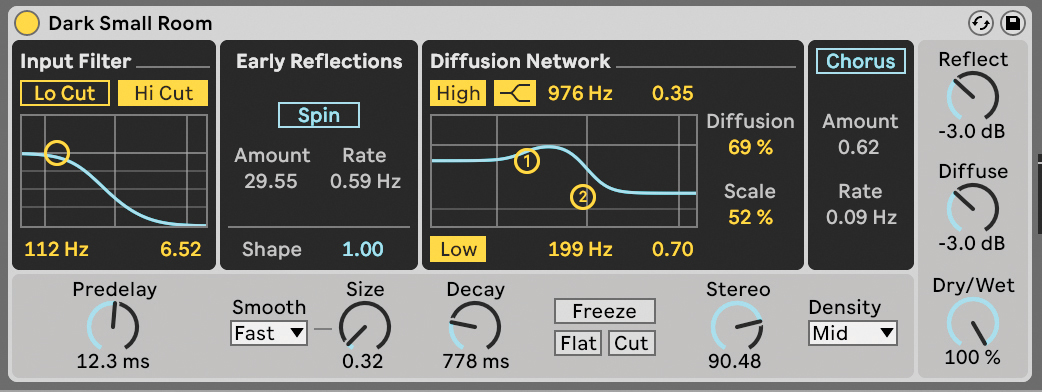Click the 0.35 high gain value
Screen dimensions: 1042x392
[x=673, y=94]
